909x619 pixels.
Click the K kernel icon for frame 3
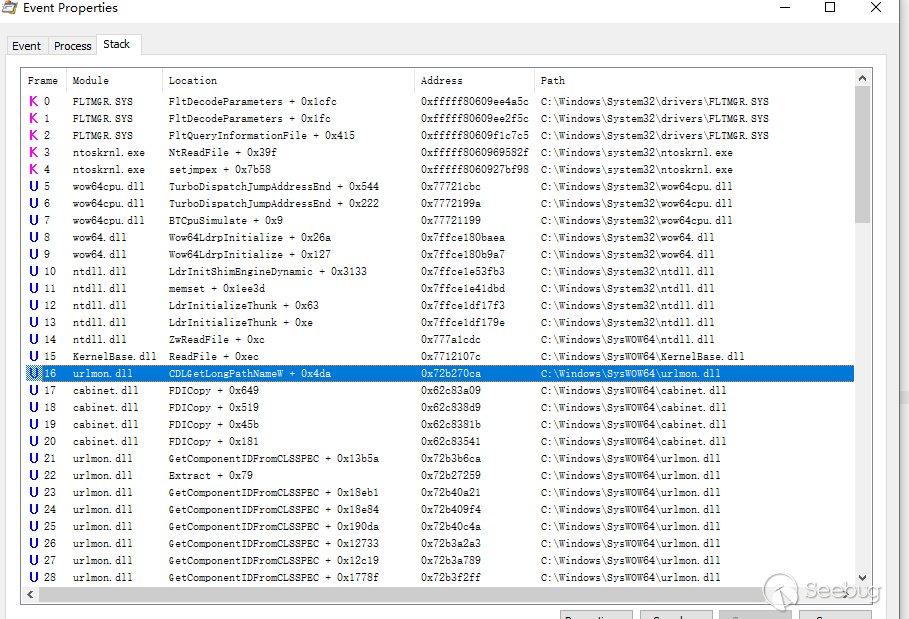(34, 152)
